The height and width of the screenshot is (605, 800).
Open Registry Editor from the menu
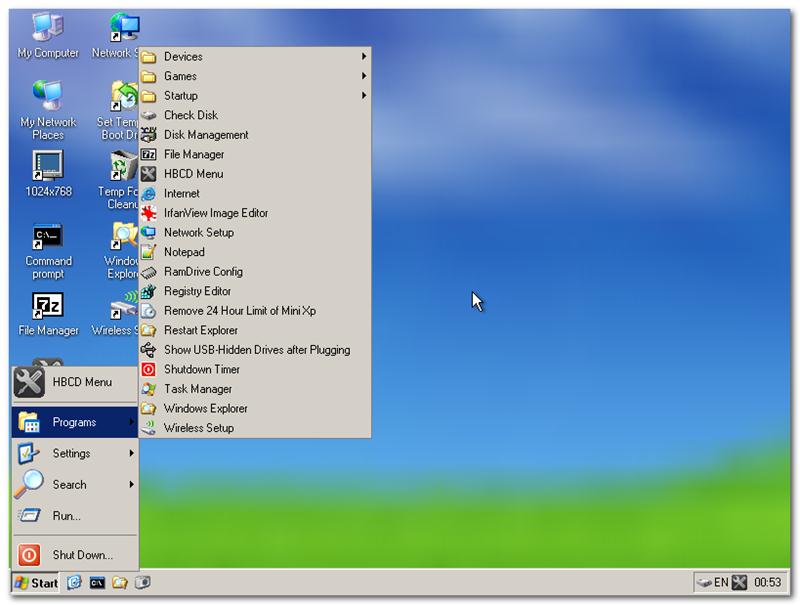[x=197, y=291]
